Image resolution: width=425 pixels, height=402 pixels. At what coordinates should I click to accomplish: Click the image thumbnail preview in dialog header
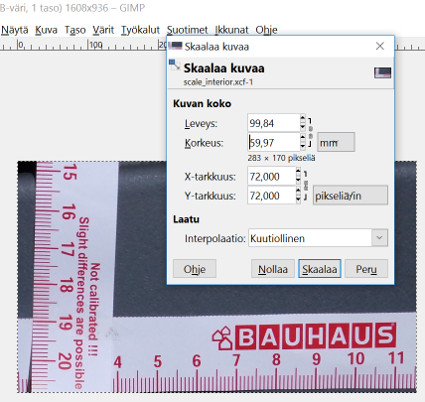(x=382, y=72)
